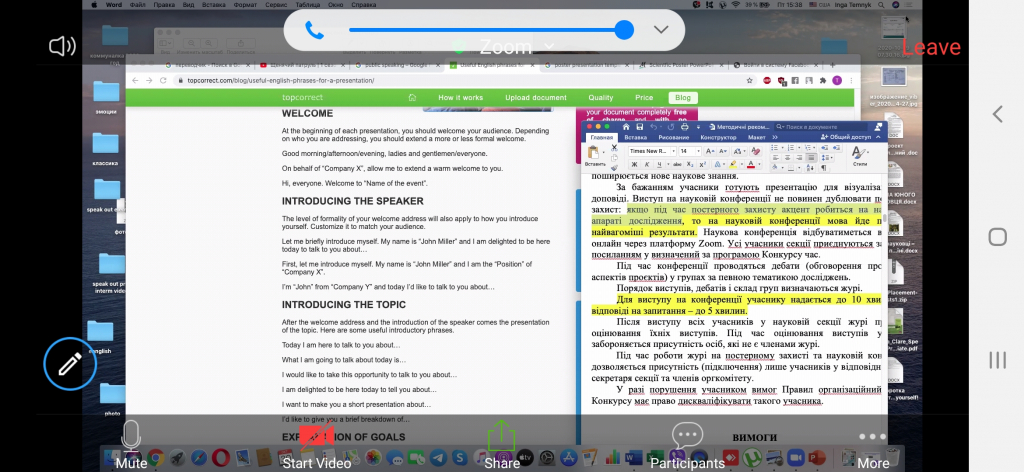The image size is (1024, 472).
Task: Click Вставить paste button in Word
Action: [594, 156]
